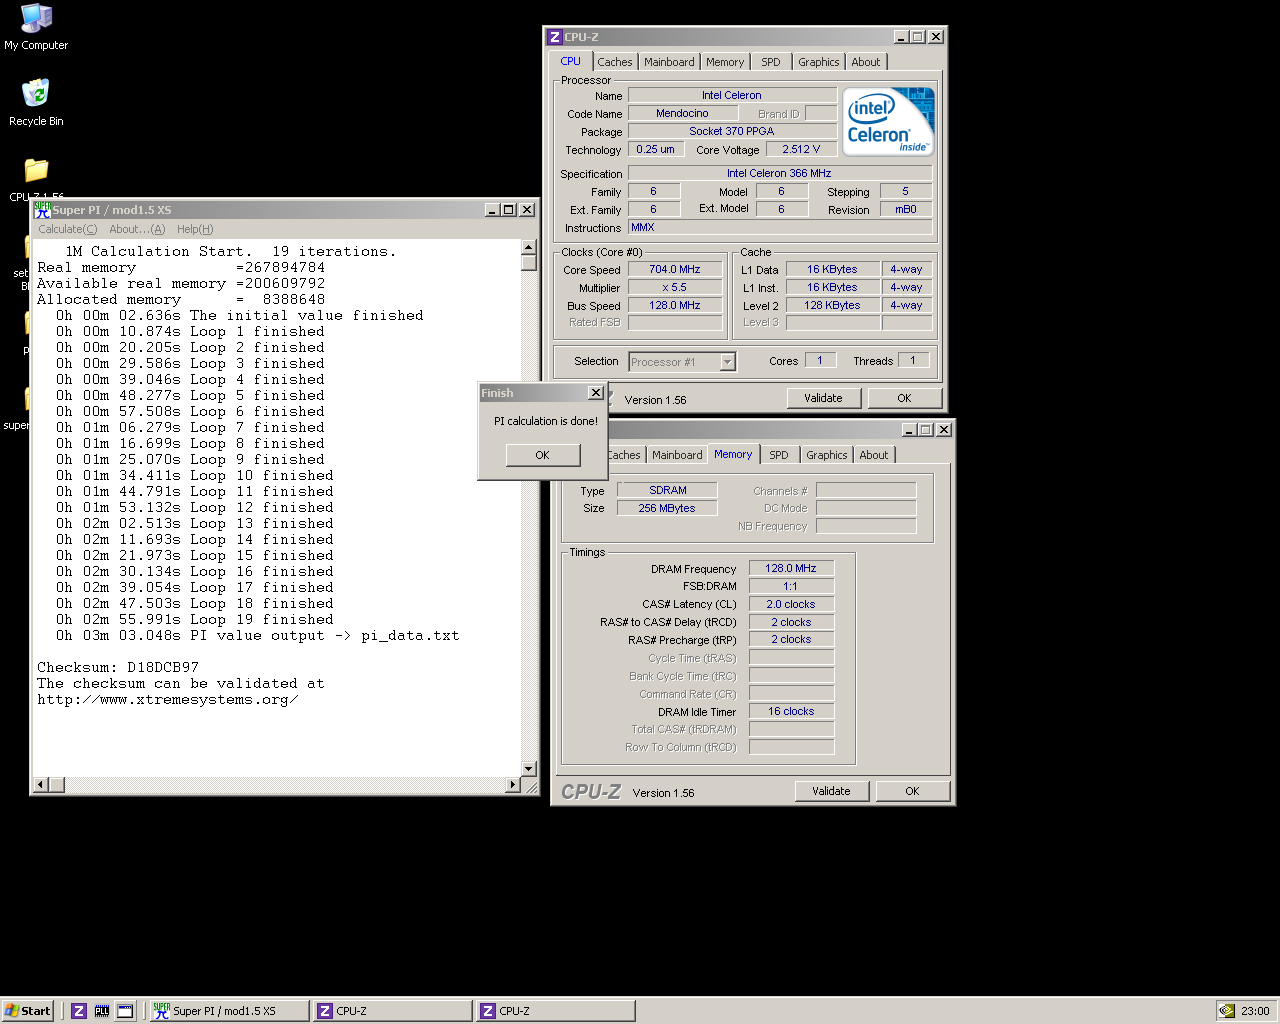1280x1024 pixels.
Task: Open the command prompt quick launch icon
Action: coord(125,1011)
